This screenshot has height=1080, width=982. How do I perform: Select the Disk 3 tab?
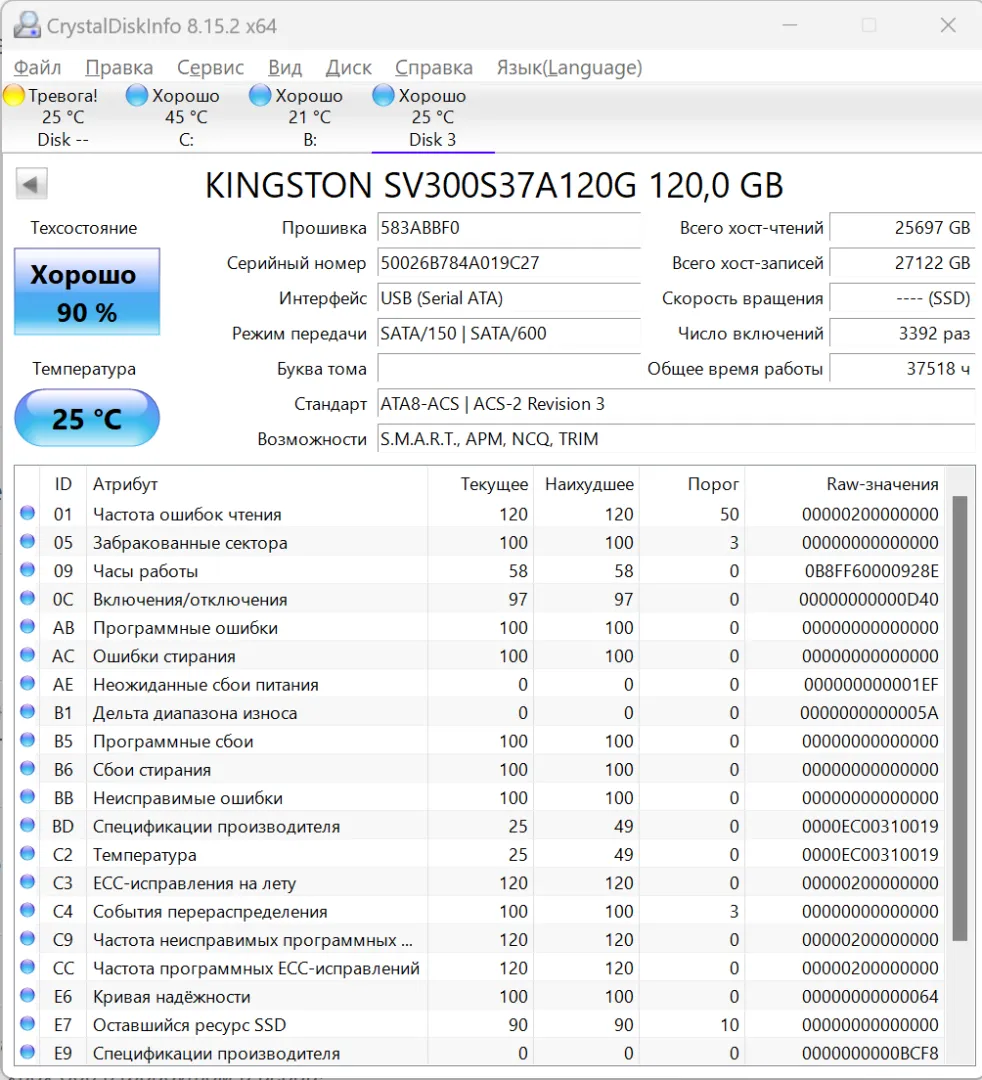click(432, 117)
